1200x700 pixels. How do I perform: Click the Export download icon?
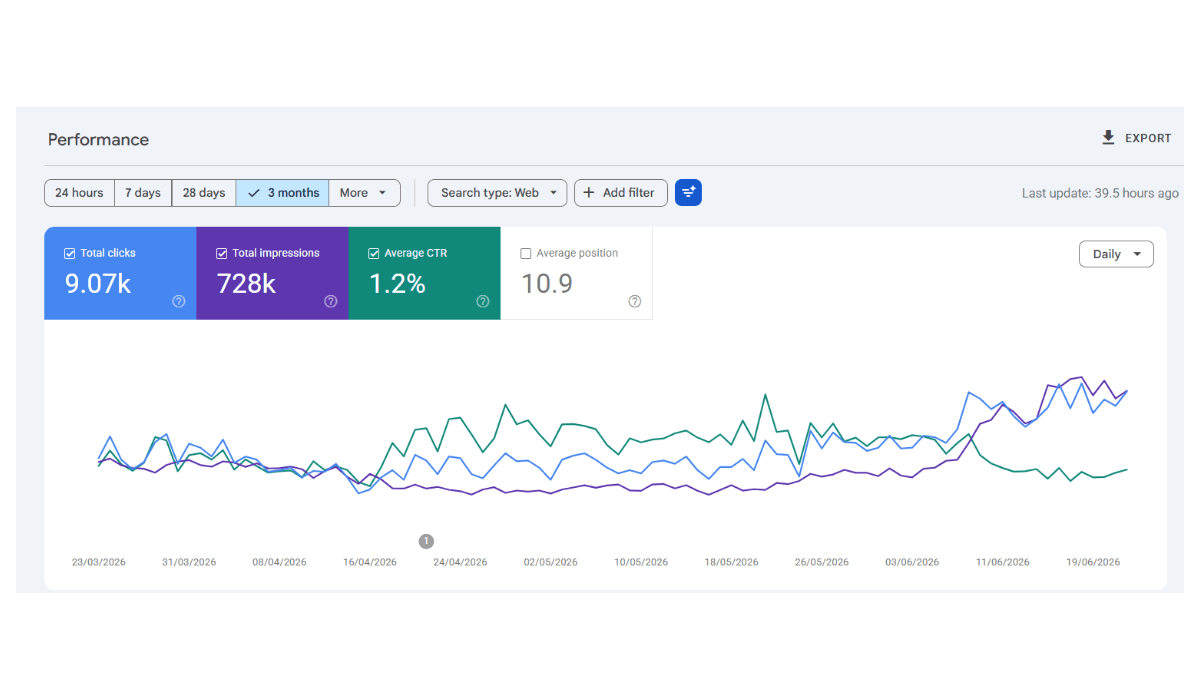[x=1108, y=138]
